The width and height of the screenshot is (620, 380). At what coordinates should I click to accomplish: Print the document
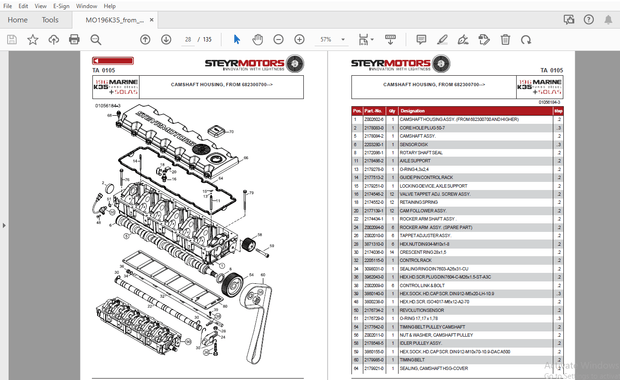[x=74, y=40]
